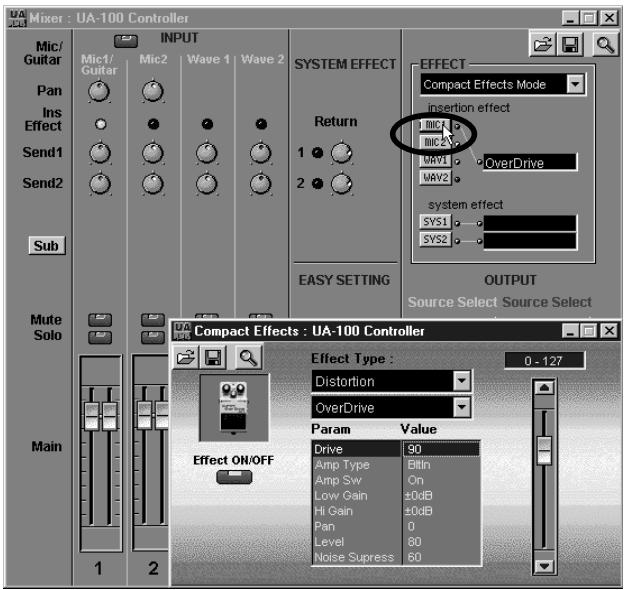626x590 pixels.
Task: Toggle the Mic/Guitar input switch
Action: (126, 41)
